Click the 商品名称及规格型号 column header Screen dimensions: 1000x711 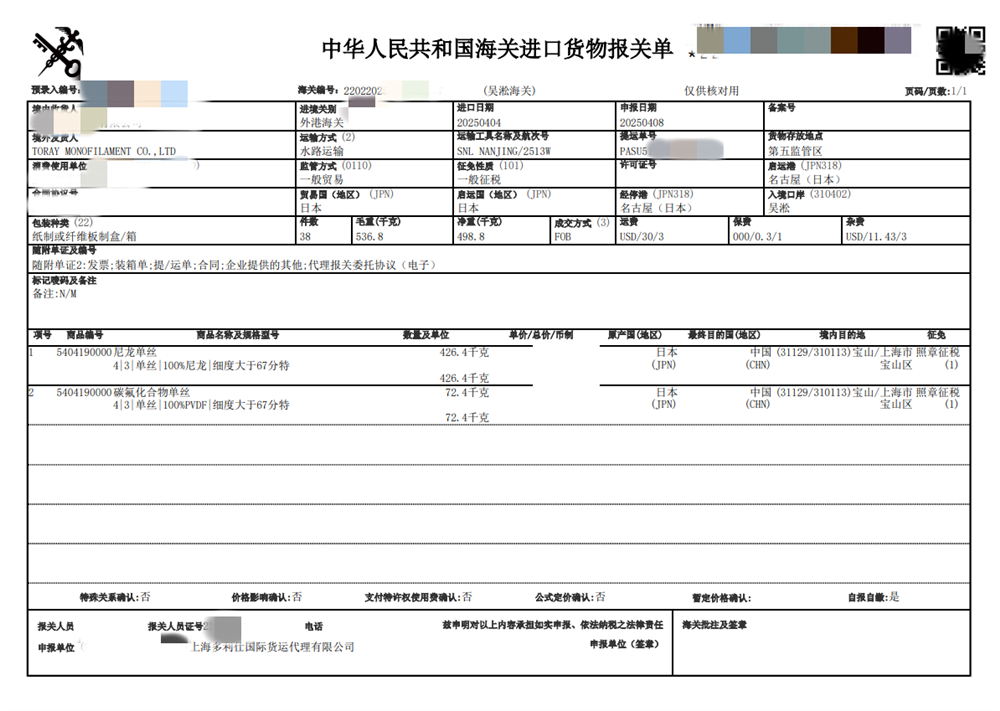coord(238,335)
